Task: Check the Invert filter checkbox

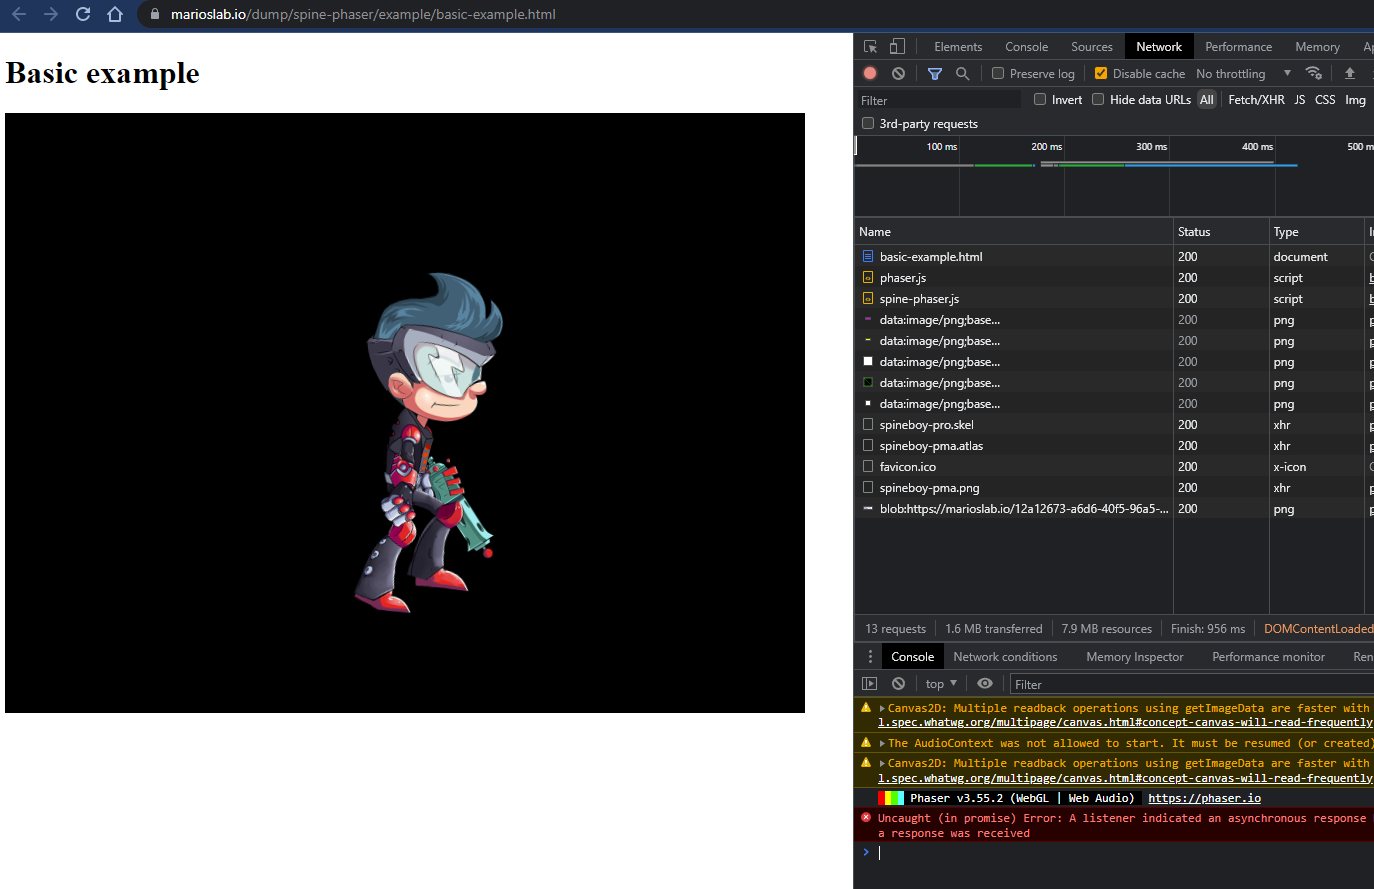Action: 1040,99
